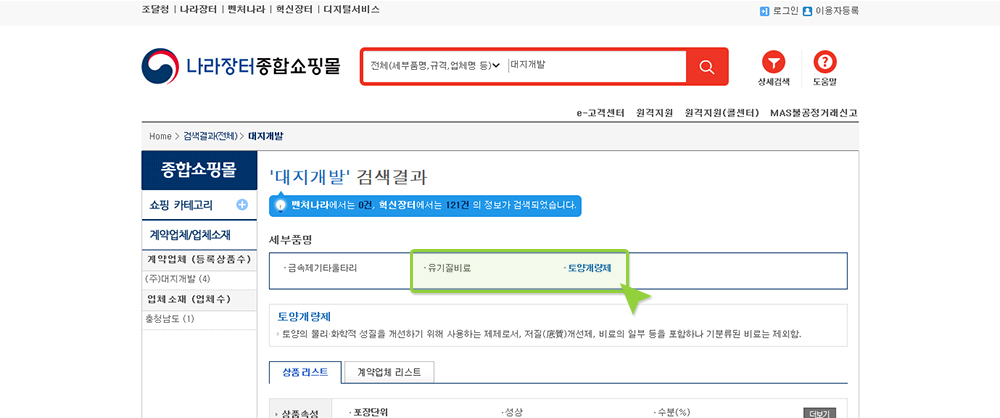This screenshot has width=1000, height=418.
Task: Click the 이용자등록 icon link
Action: (830, 11)
